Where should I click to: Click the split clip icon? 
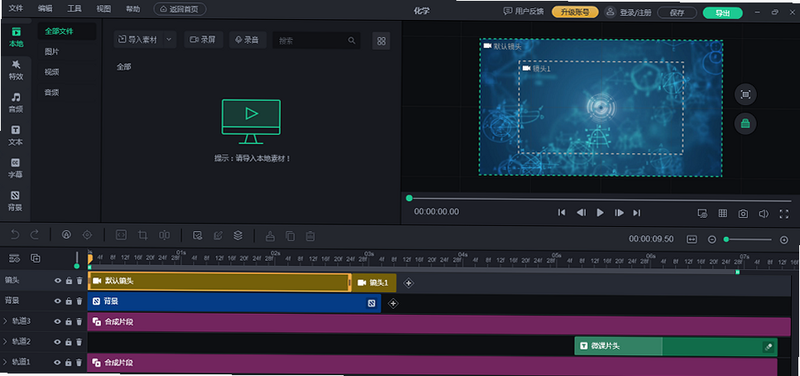click(164, 235)
